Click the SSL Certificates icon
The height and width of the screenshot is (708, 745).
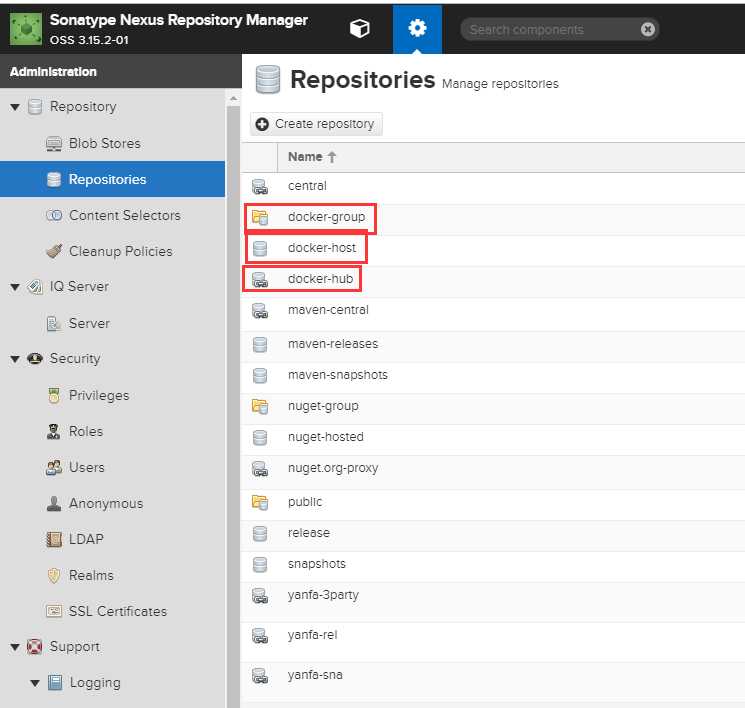point(54,611)
